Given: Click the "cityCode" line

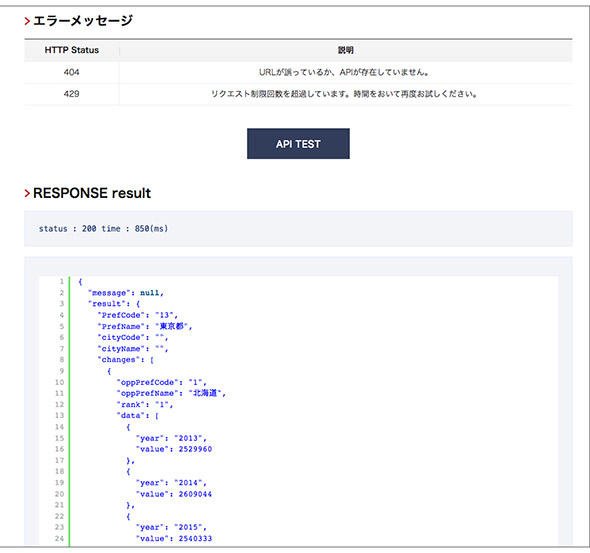Looking at the screenshot, I should (133, 337).
